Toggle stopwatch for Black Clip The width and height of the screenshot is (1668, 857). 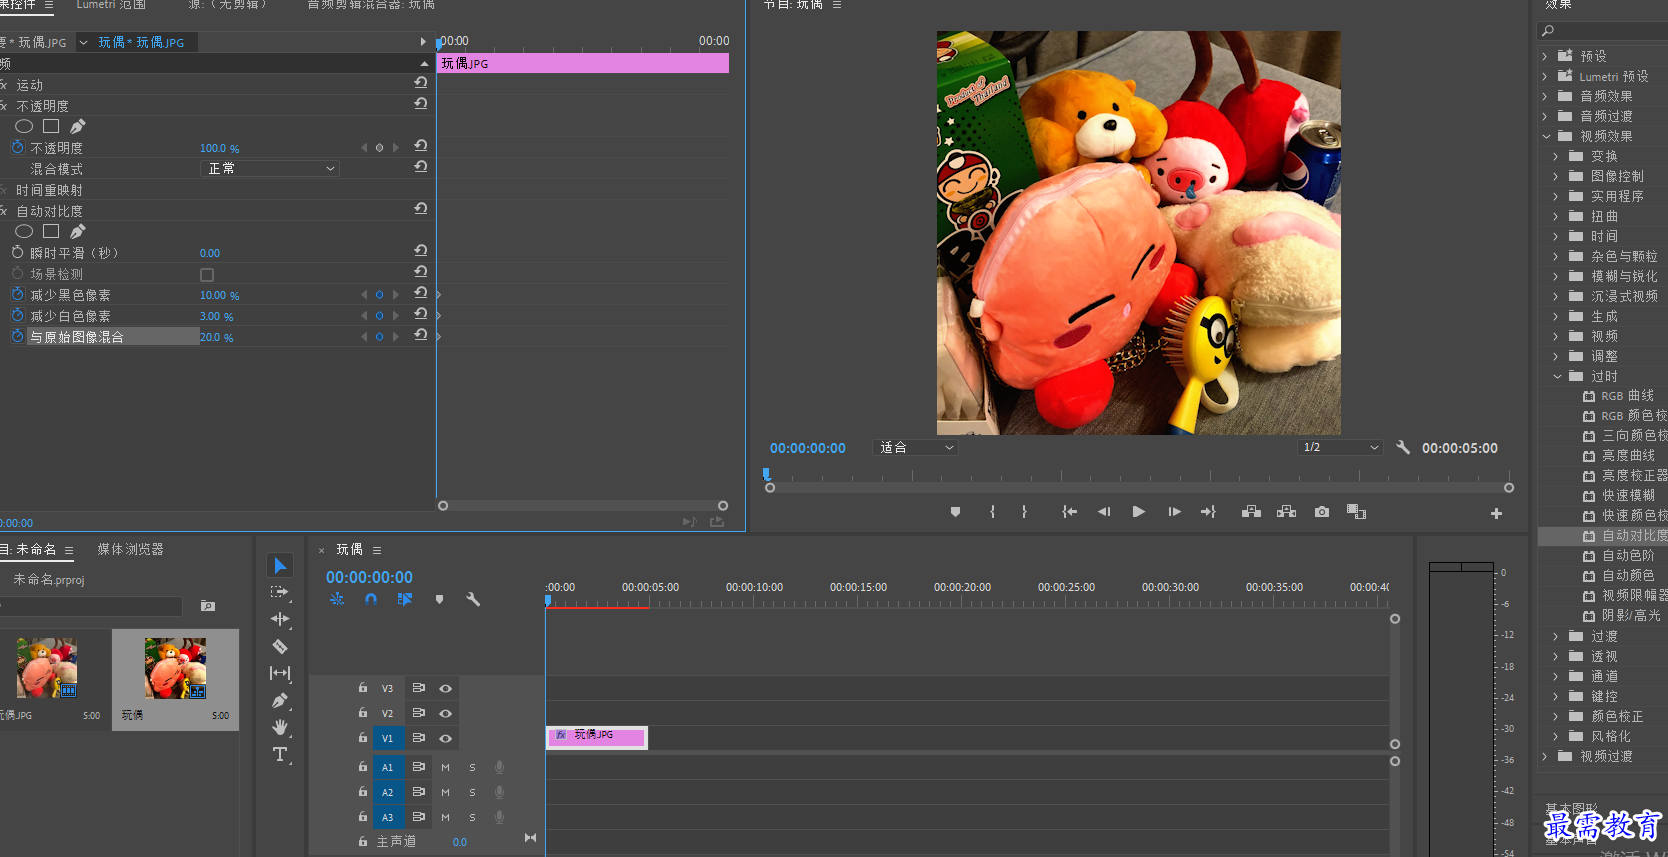click(17, 295)
